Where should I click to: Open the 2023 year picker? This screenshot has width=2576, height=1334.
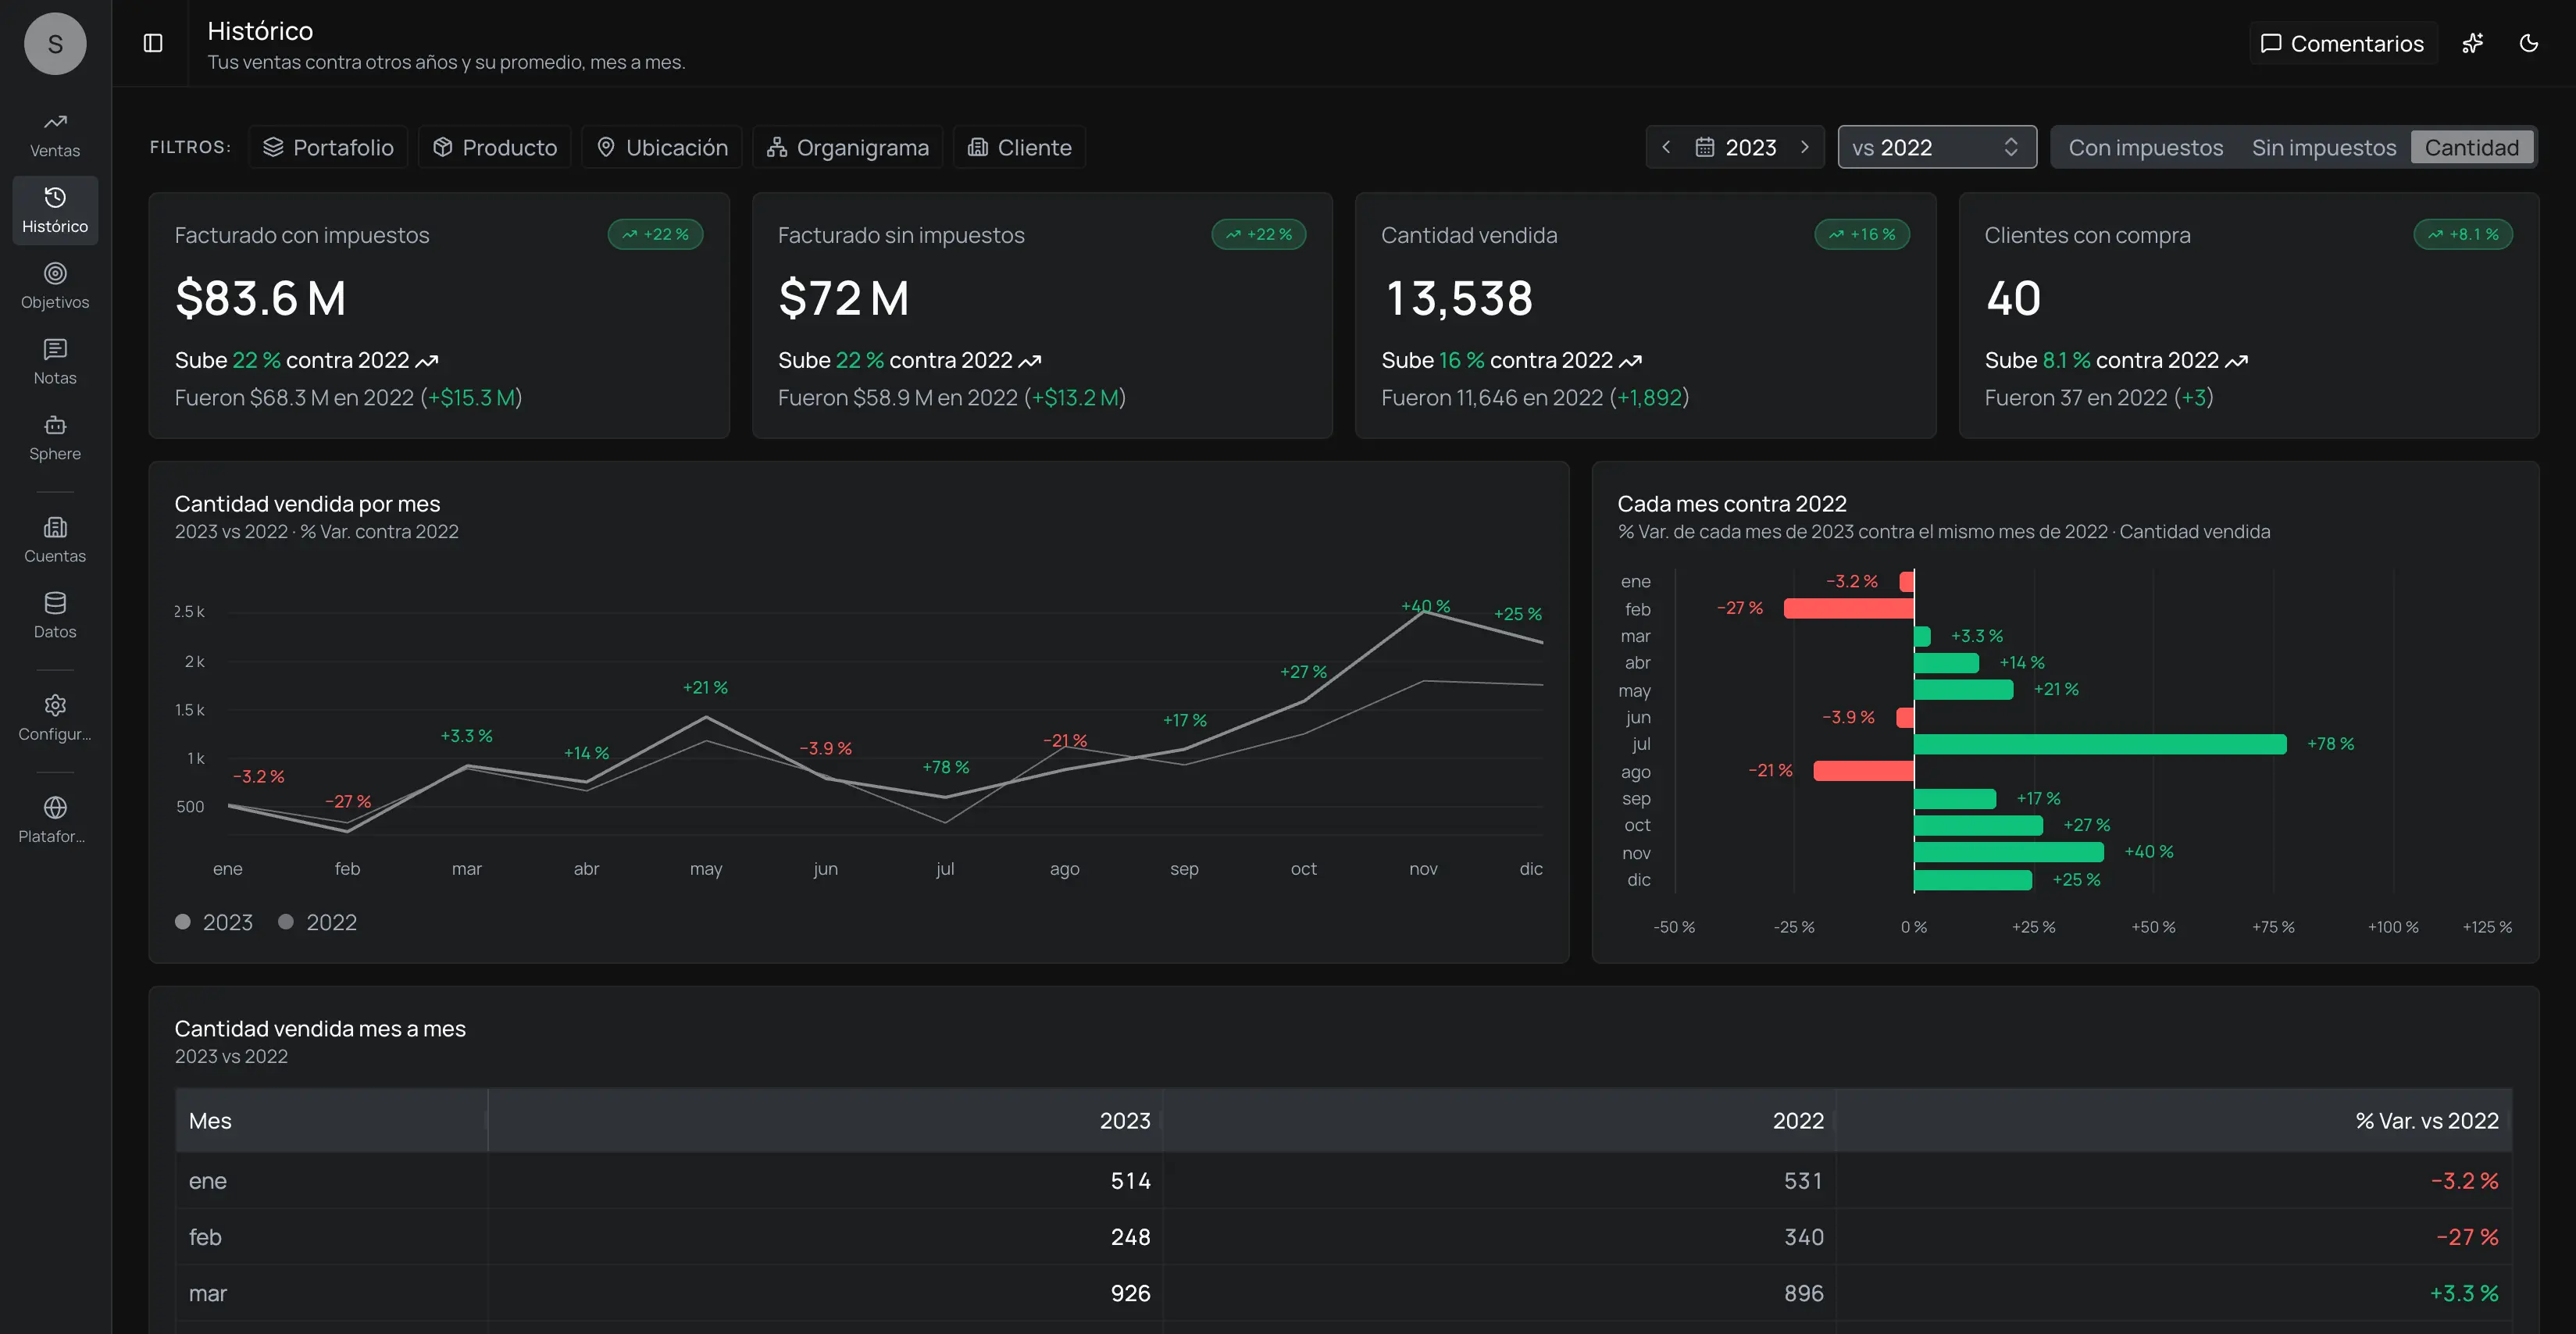[1736, 147]
